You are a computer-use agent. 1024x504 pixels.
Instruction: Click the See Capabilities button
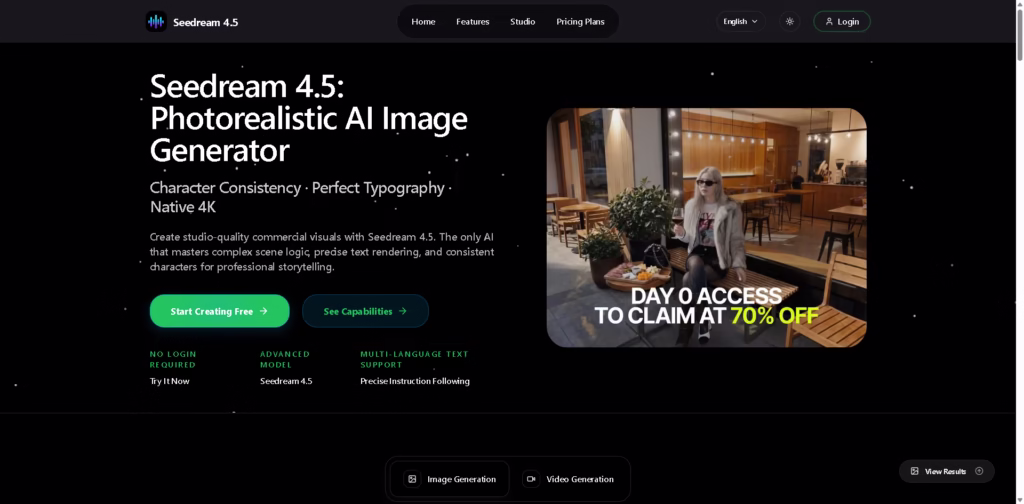[365, 311]
